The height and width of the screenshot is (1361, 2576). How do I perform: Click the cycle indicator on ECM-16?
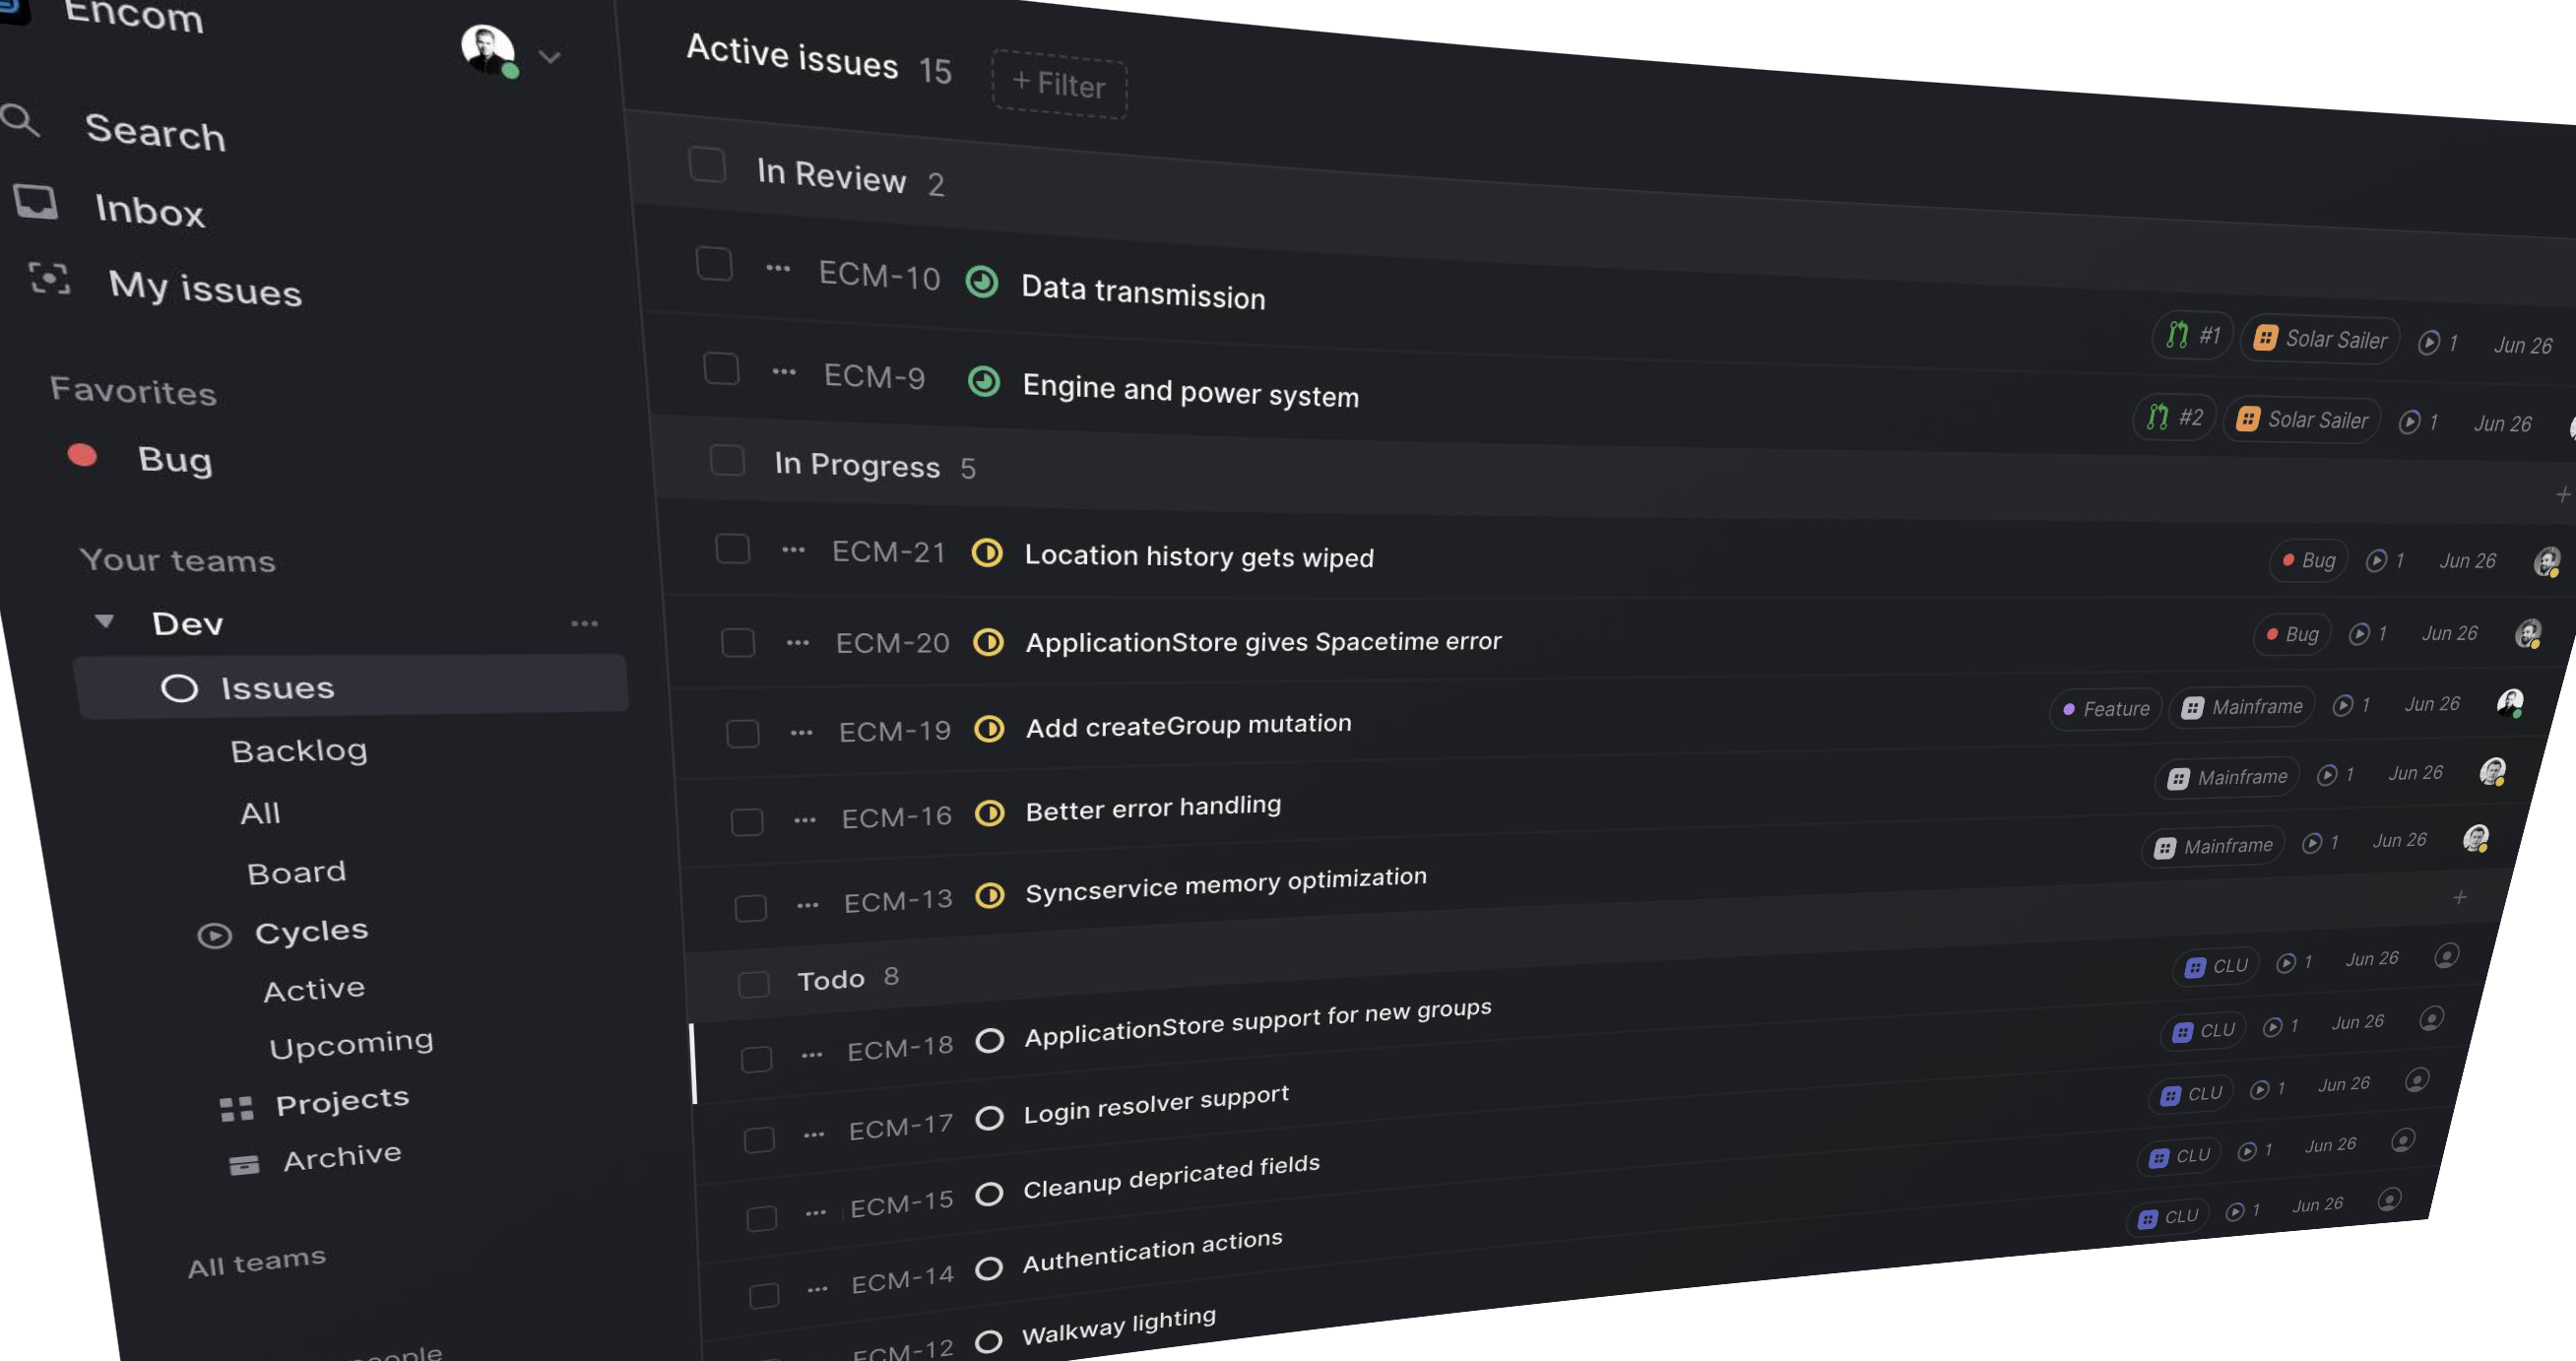[2335, 775]
